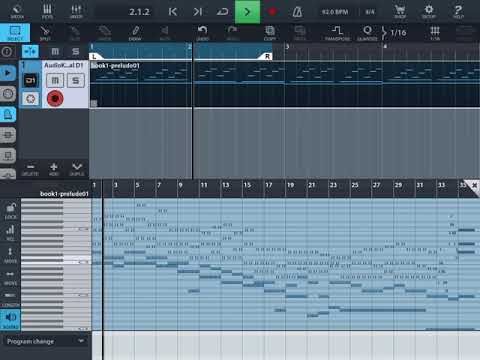Screen dimensions: 480x360
Task: Select the vertical Move tool in key editor
Action: point(10,255)
